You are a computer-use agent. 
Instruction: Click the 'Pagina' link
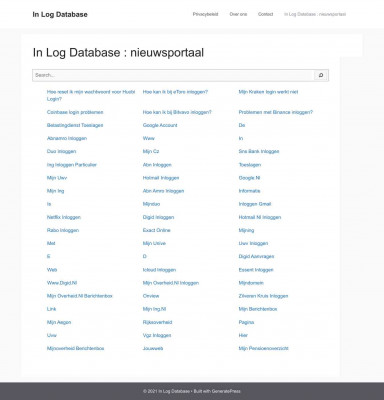246,322
